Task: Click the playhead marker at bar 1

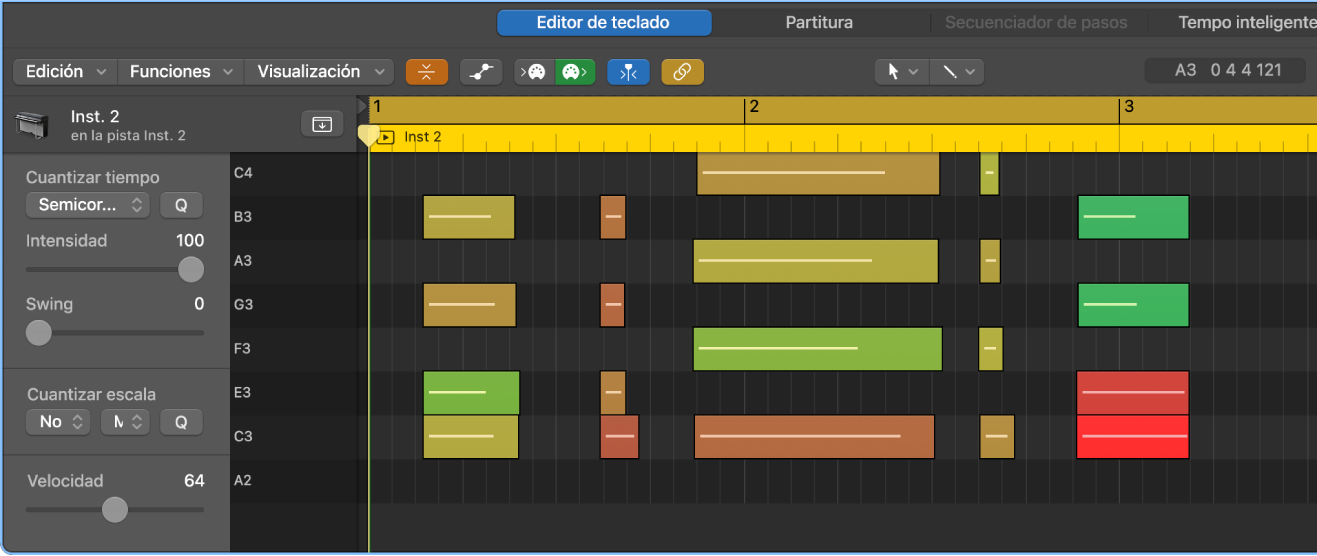Action: (x=368, y=137)
